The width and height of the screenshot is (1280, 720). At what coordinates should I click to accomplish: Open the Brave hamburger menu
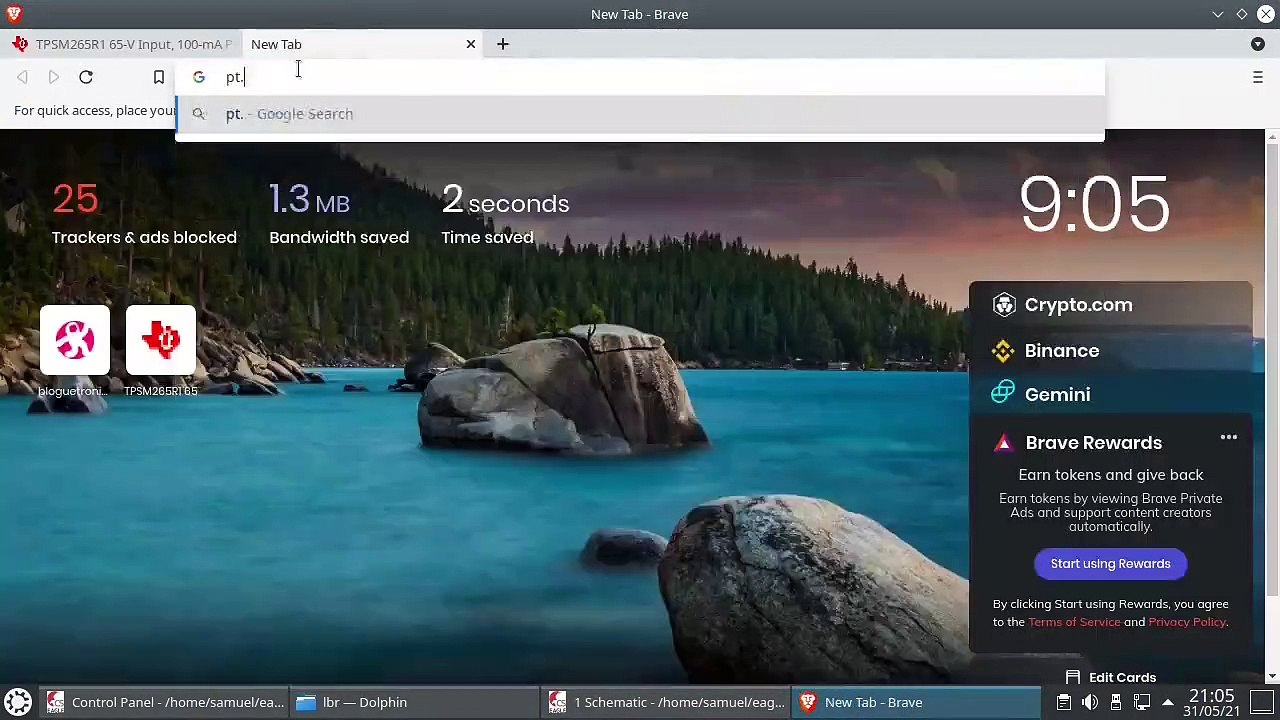[x=1258, y=77]
